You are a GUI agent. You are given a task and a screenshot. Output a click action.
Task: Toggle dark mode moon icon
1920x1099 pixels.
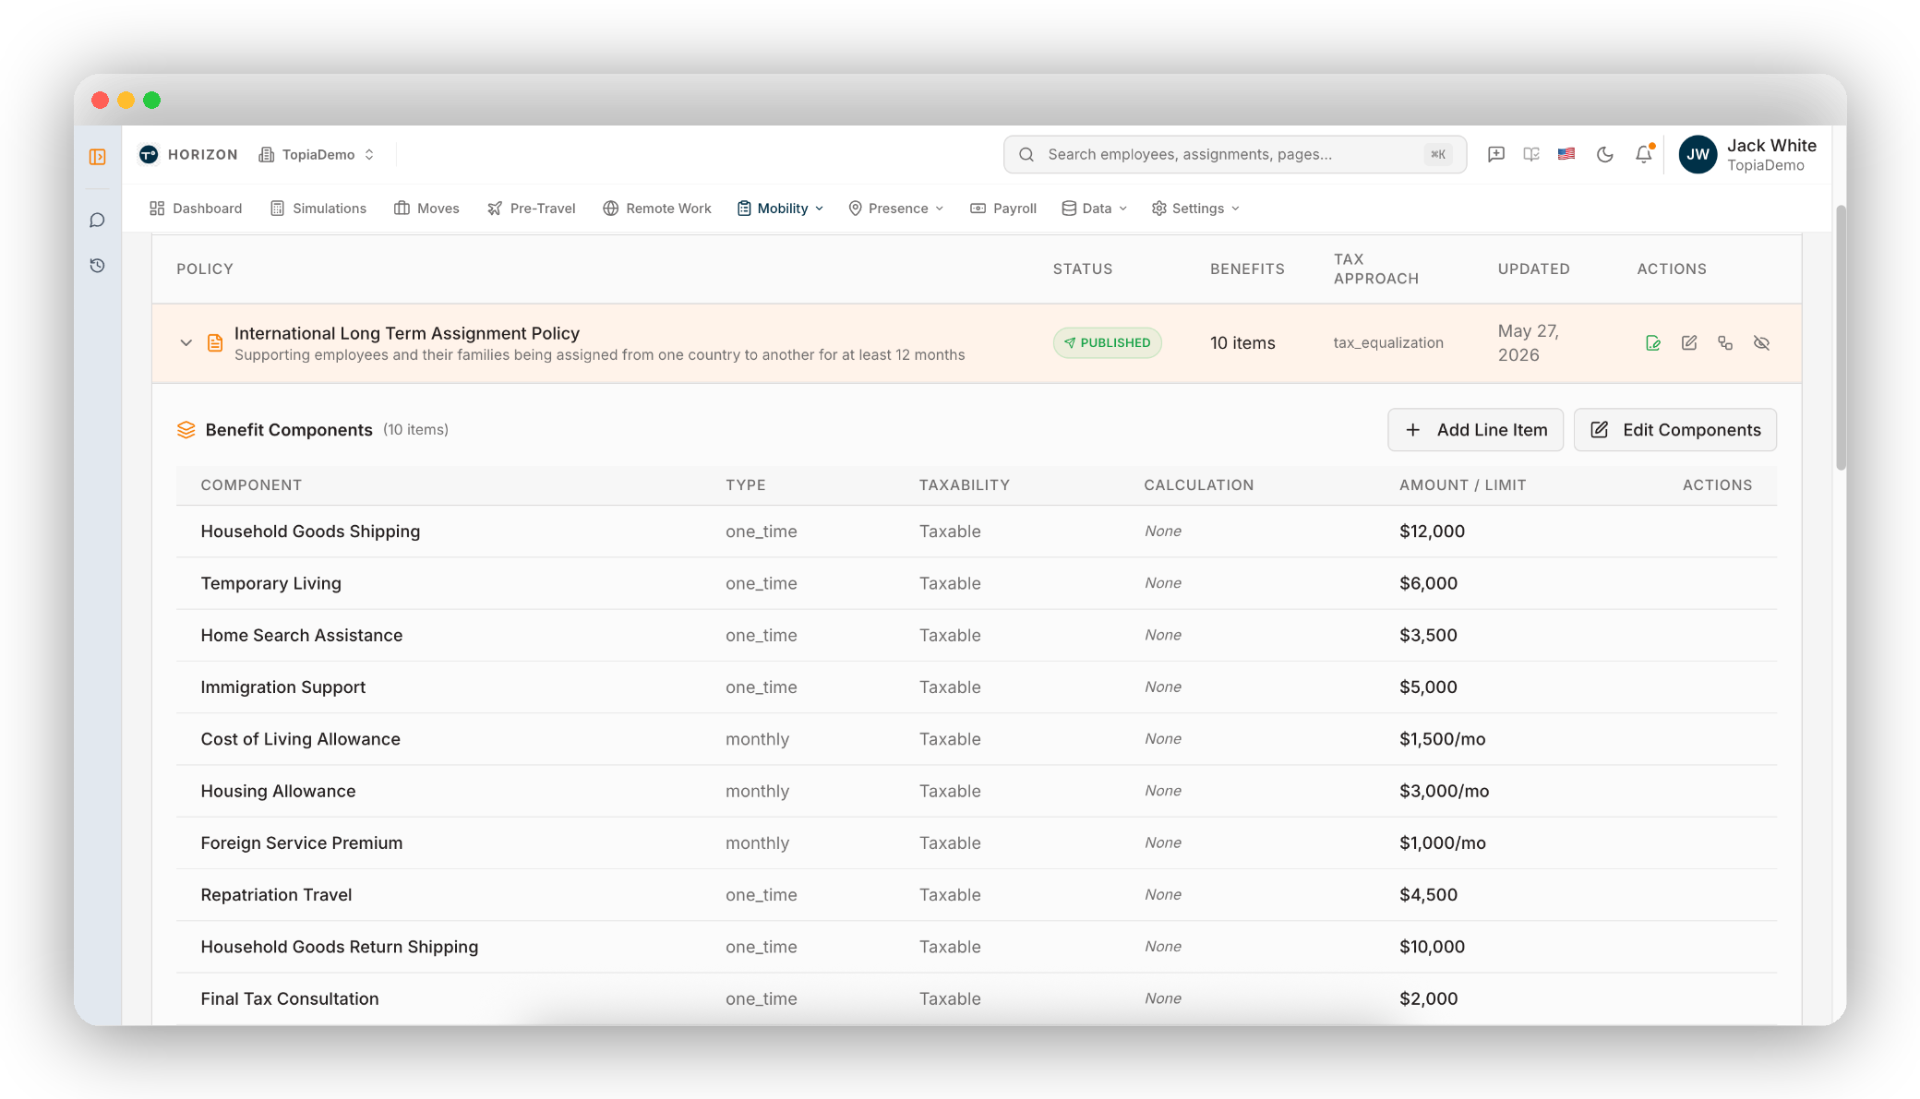point(1605,154)
